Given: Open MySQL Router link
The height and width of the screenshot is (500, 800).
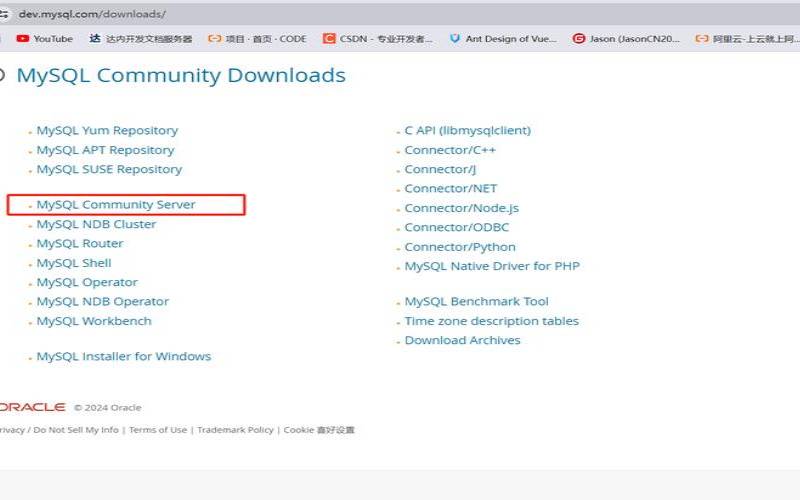Looking at the screenshot, I should 80,243.
